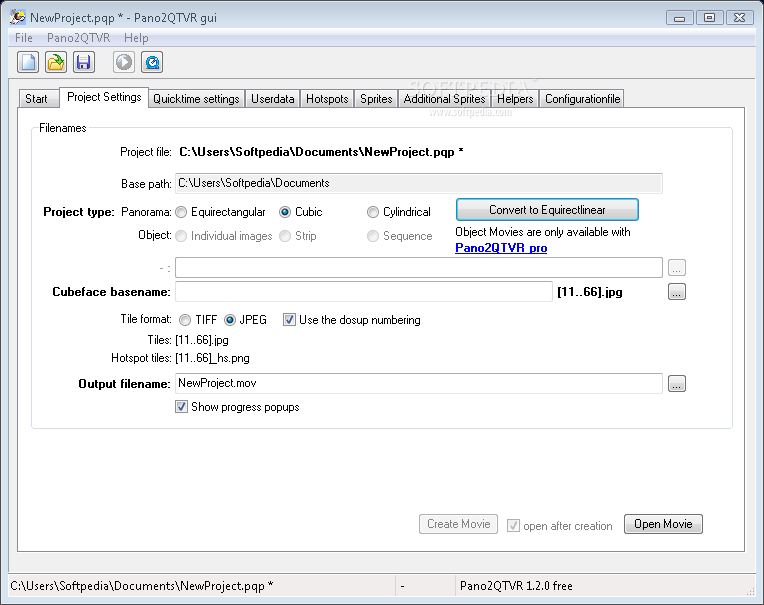The image size is (764, 605).
Task: Select the Additional Sprites tab
Action: (x=444, y=99)
